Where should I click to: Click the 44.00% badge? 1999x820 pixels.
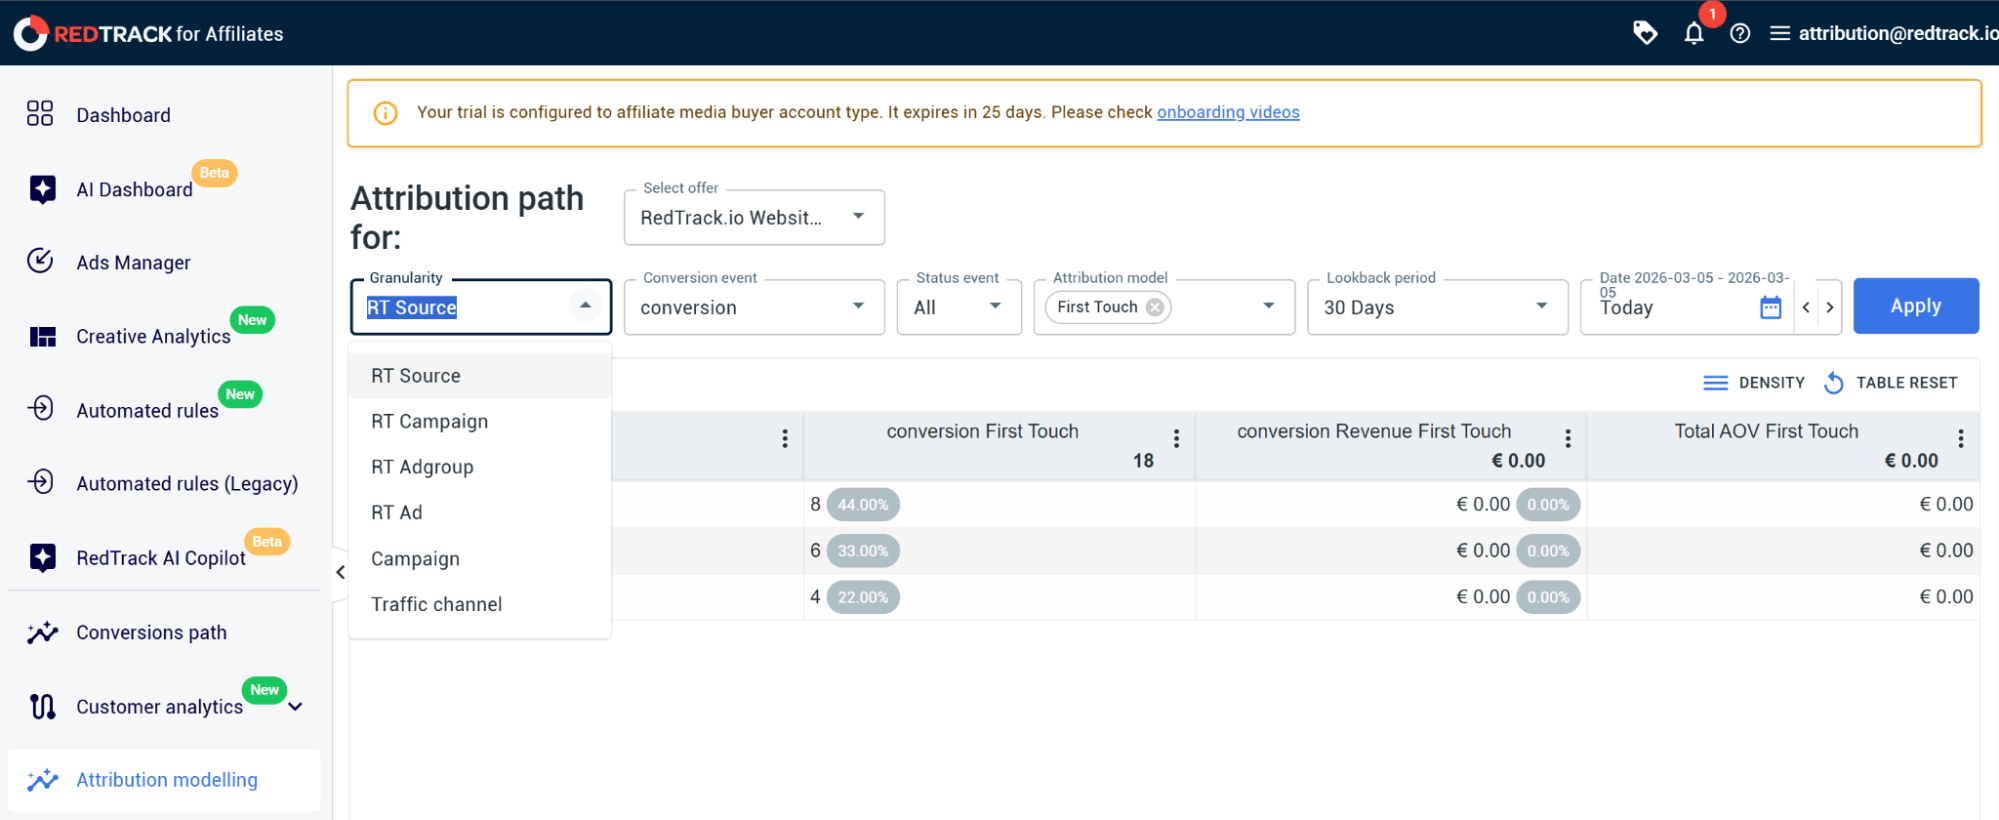point(863,505)
